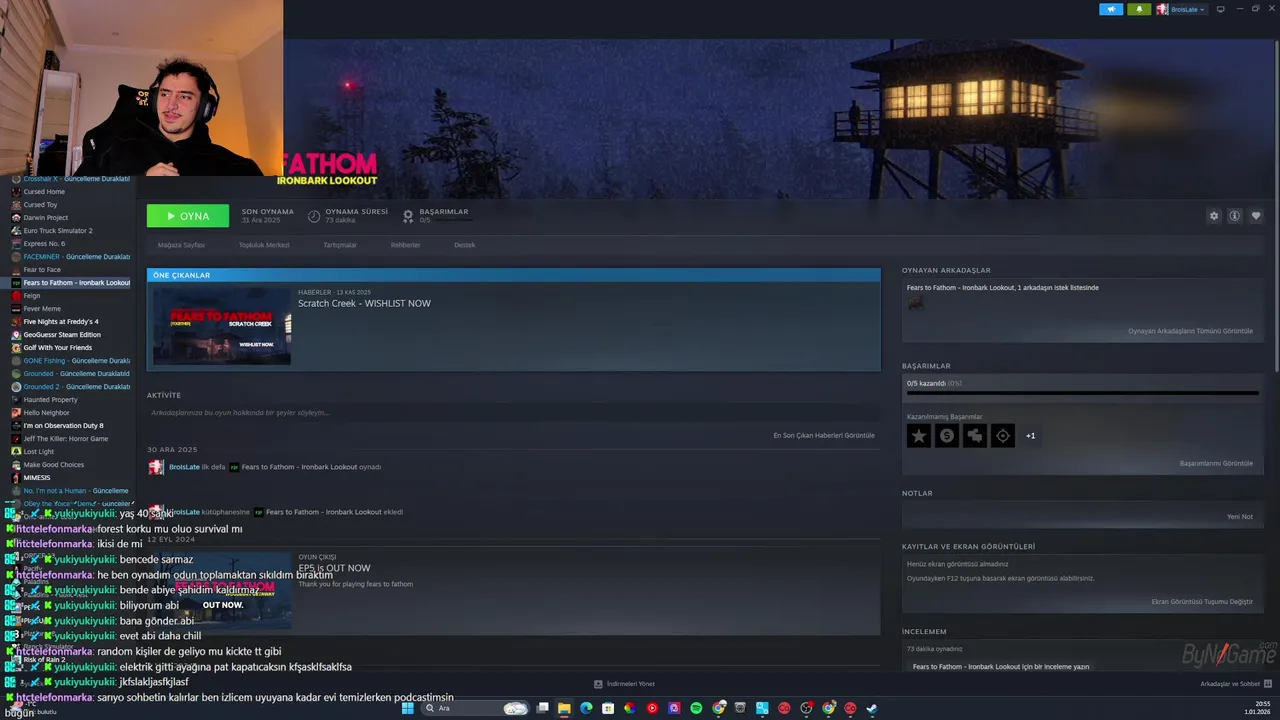The width and height of the screenshot is (1280, 720).
Task: Click En Son Çıkan Haberleri Görüntüle link
Action: tap(824, 435)
